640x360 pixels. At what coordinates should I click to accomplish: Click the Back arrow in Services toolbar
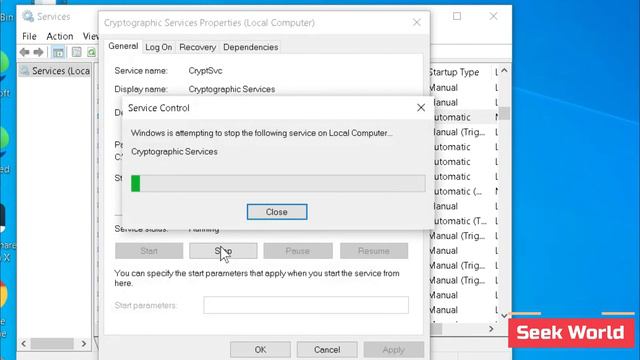coord(24,52)
